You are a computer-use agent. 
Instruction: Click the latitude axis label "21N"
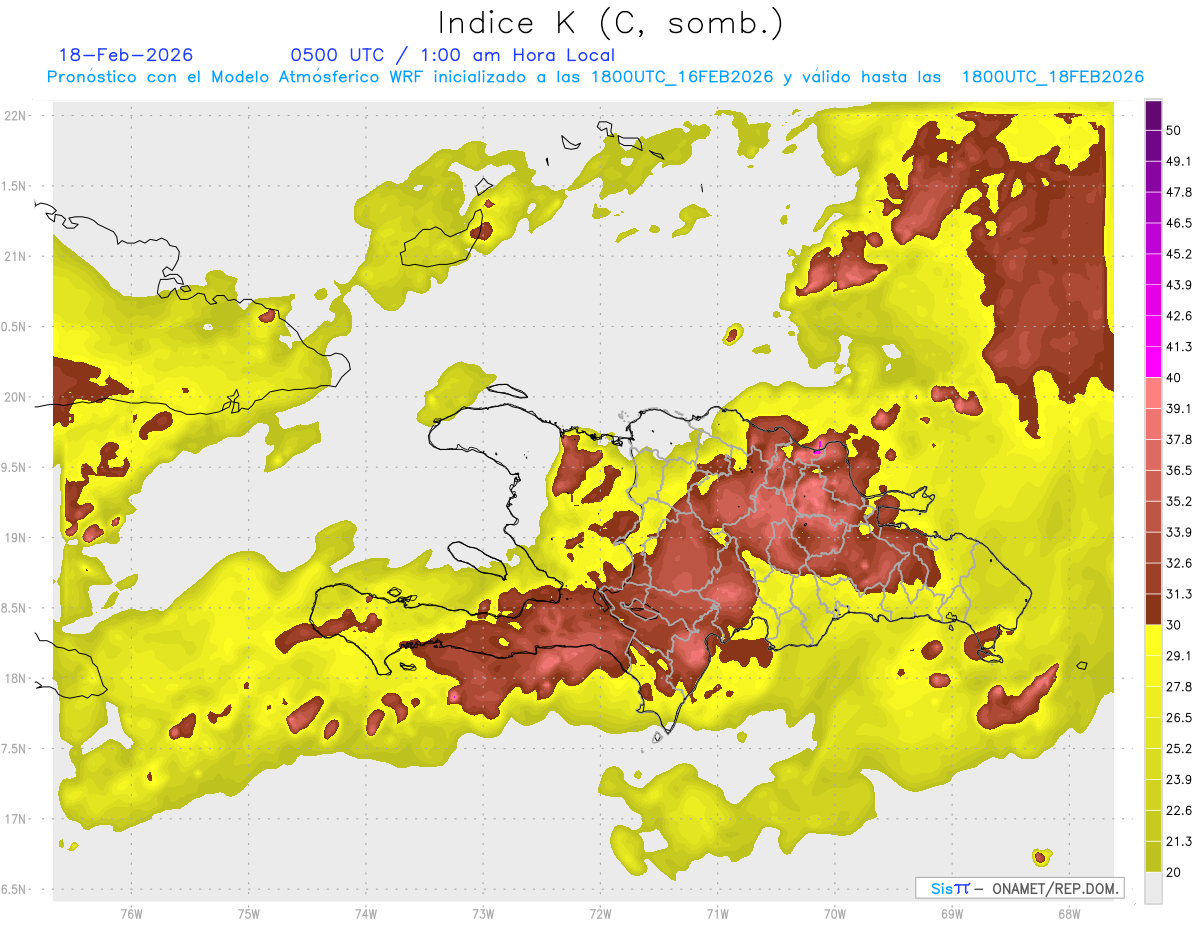point(17,256)
